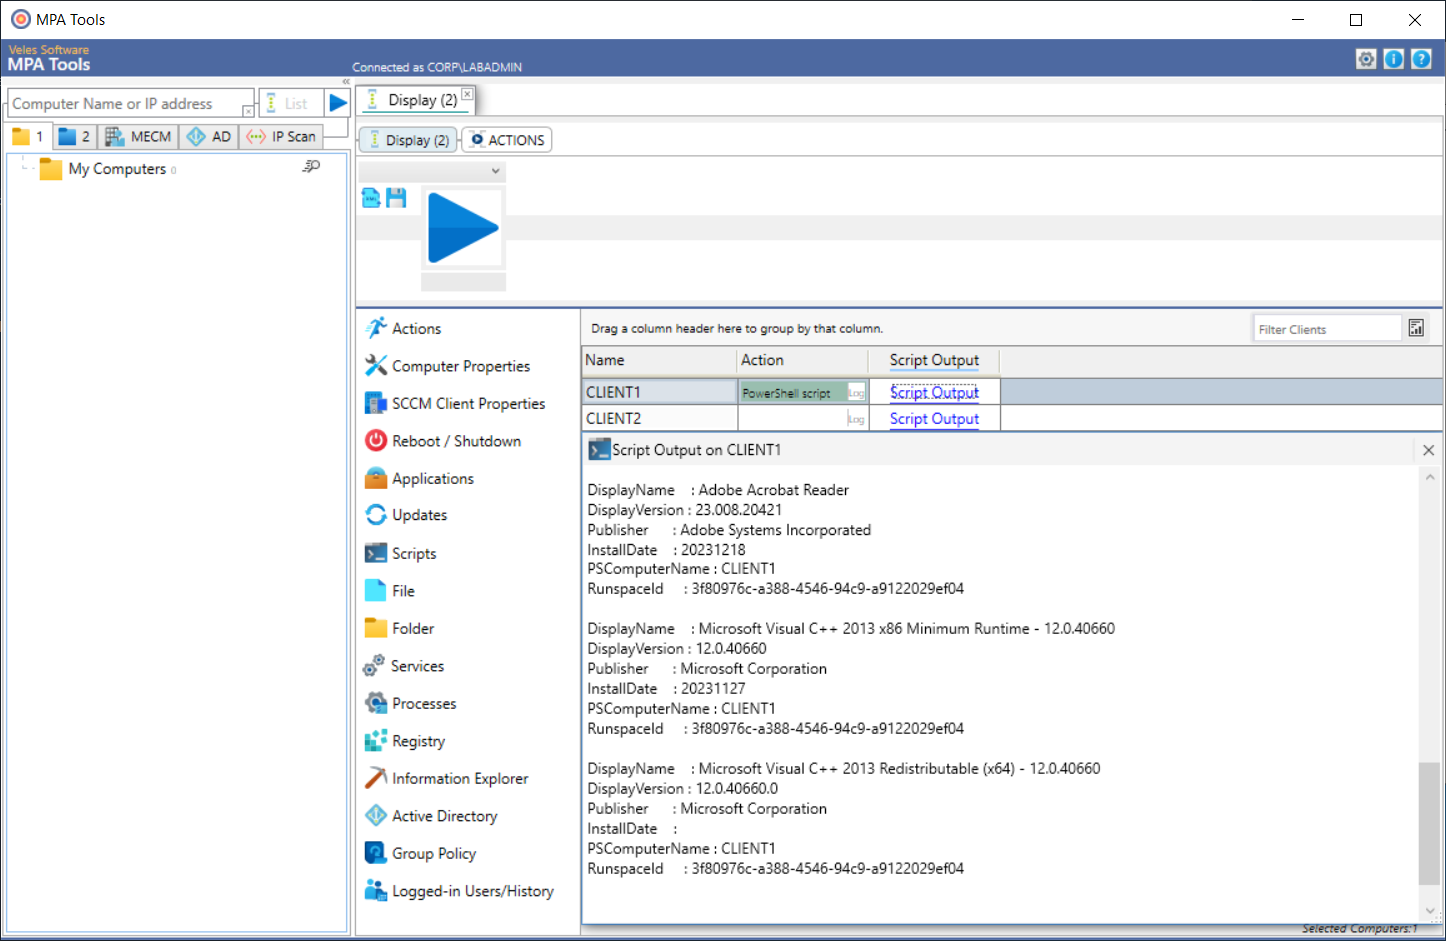Clear the computer name input field

click(248, 111)
